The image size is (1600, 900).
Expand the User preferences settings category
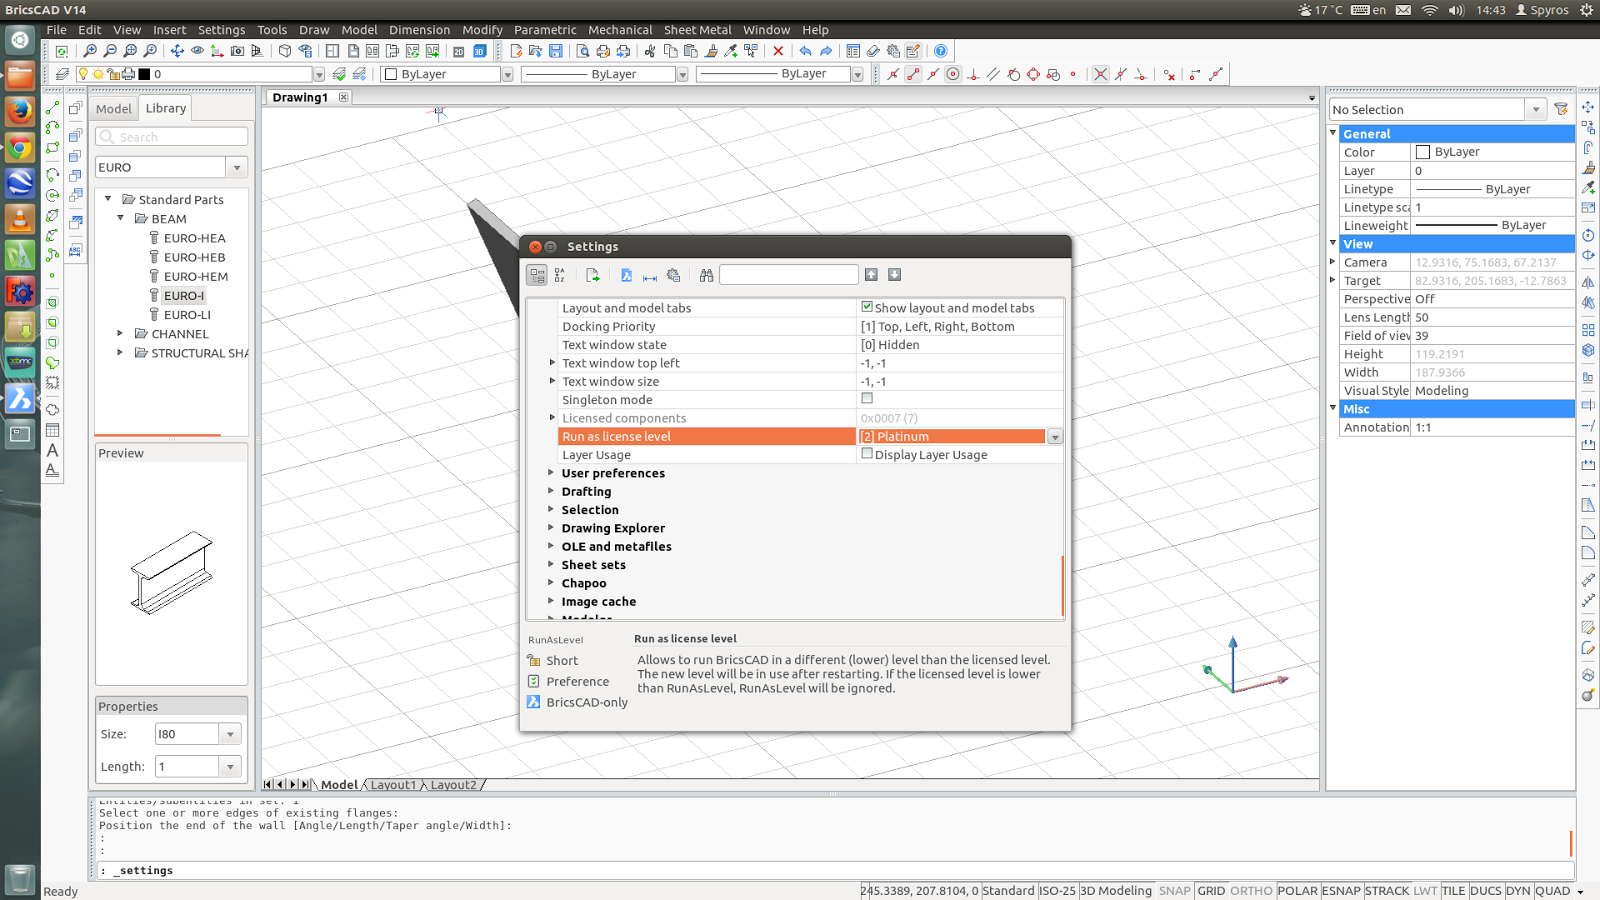click(551, 473)
